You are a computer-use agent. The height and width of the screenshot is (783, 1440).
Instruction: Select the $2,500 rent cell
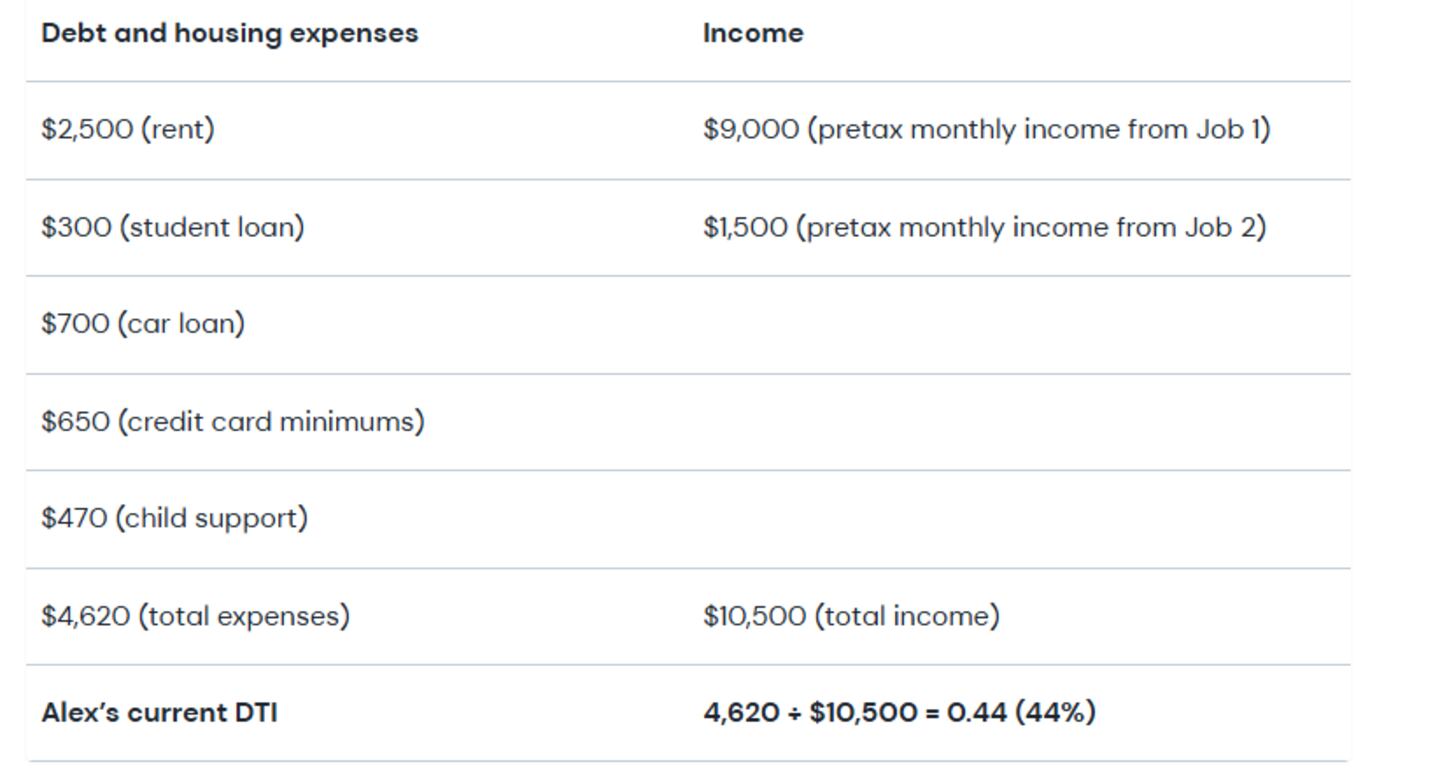pyautogui.click(x=128, y=130)
